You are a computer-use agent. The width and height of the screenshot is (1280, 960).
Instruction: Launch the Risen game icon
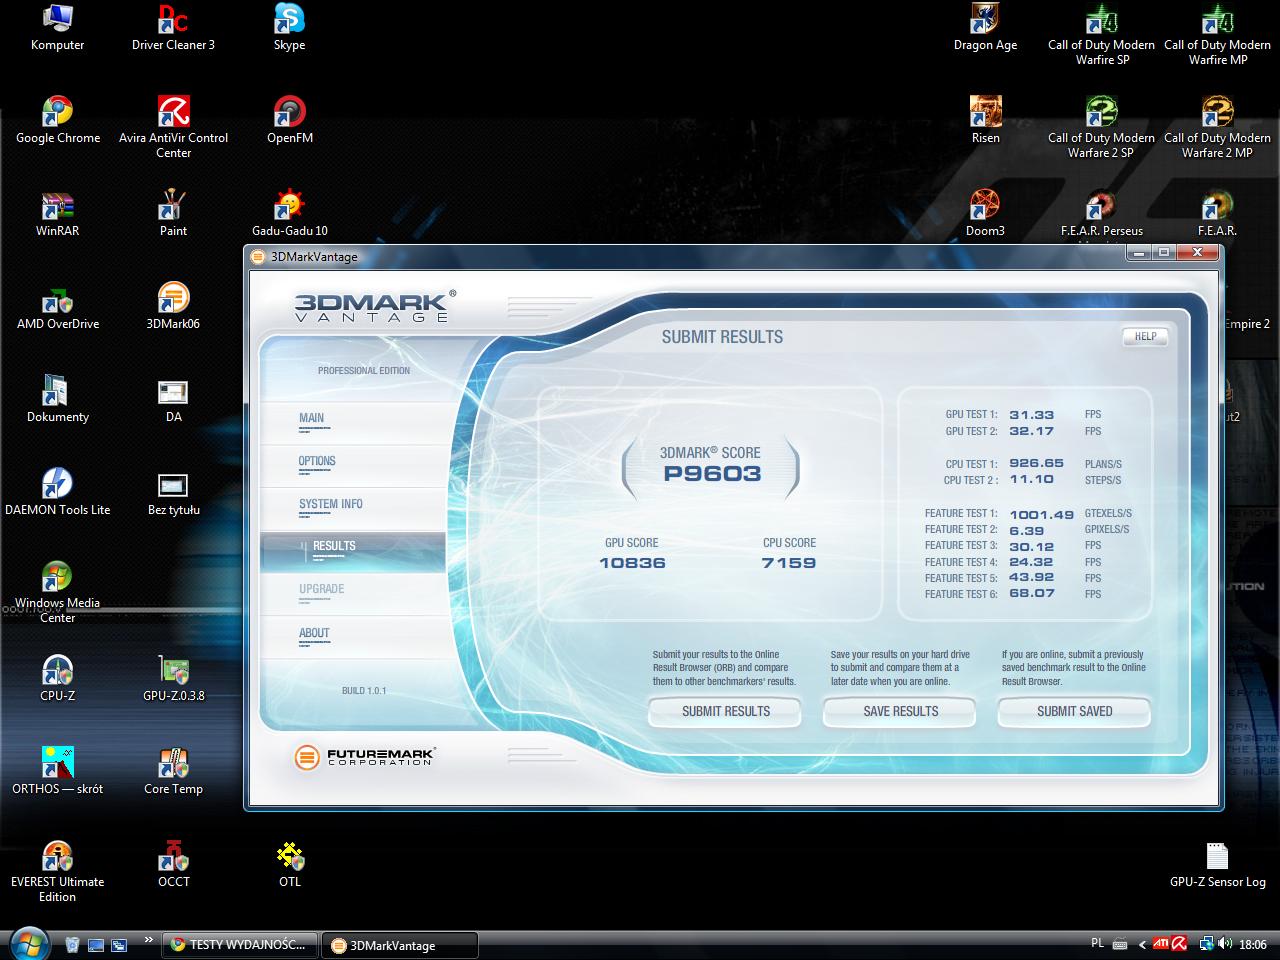pos(985,121)
